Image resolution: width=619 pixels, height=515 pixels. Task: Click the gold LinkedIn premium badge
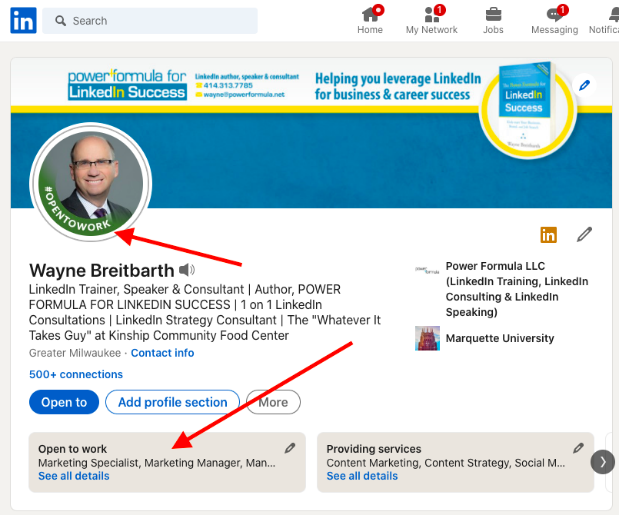(548, 235)
